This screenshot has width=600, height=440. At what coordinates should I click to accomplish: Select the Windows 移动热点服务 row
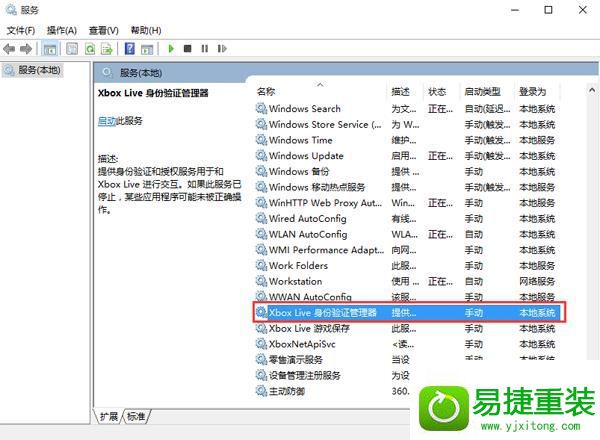coord(408,187)
